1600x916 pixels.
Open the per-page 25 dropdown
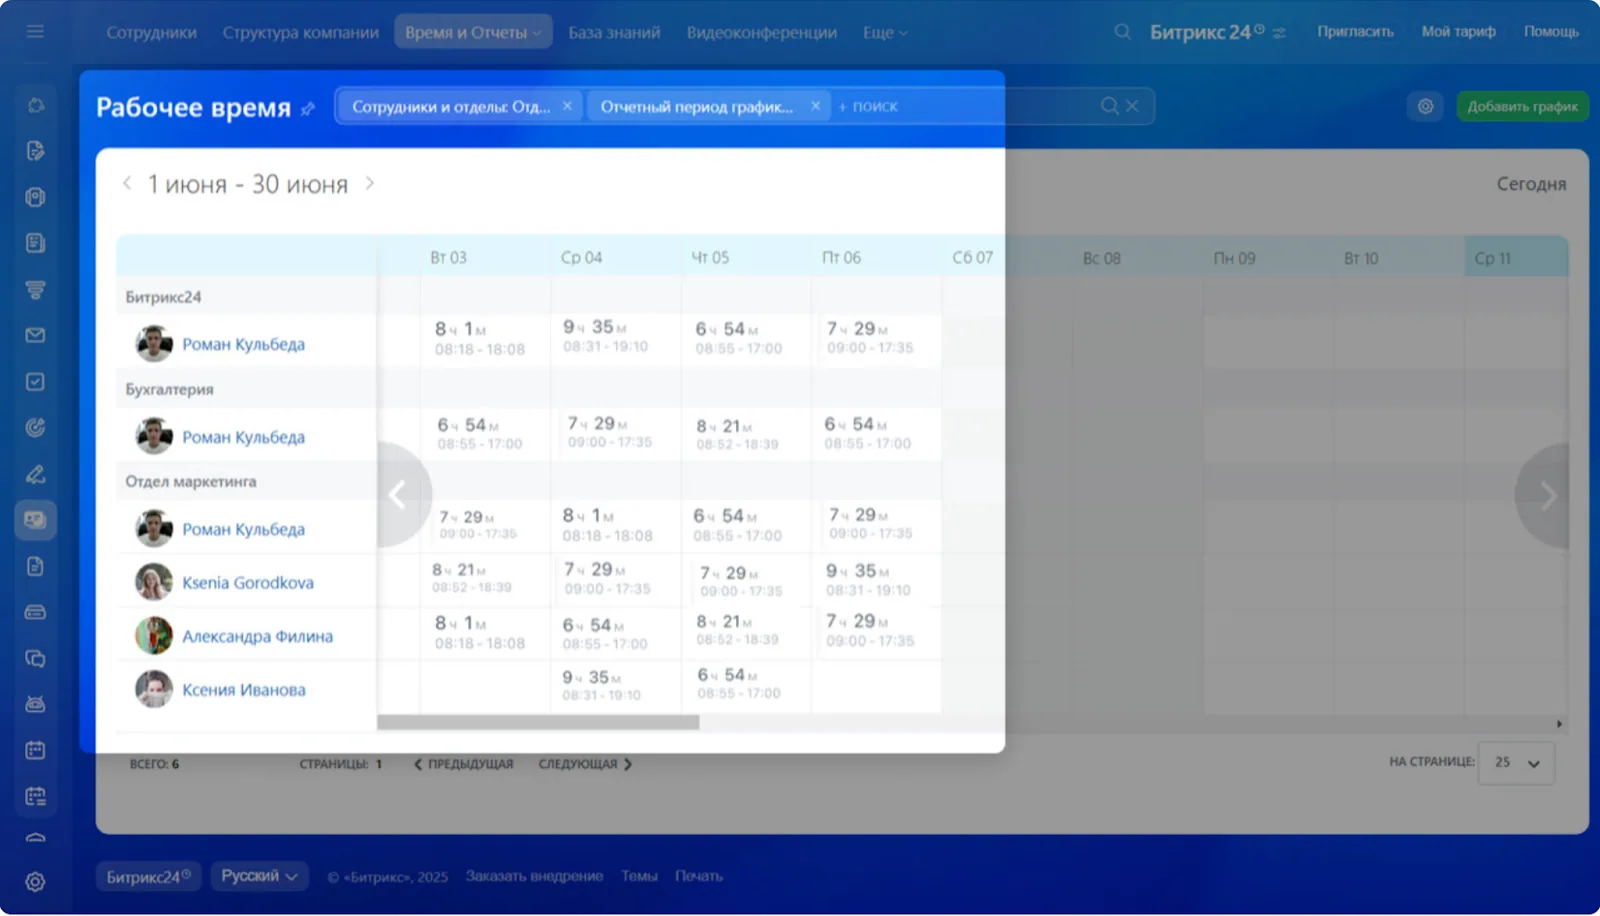(1516, 763)
